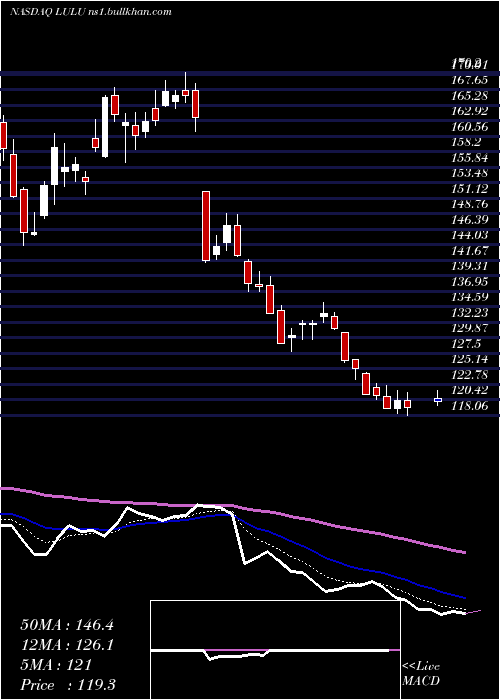Click the 153.48 price axis label
This screenshot has width=500, height=700.
pyautogui.click(x=470, y=173)
